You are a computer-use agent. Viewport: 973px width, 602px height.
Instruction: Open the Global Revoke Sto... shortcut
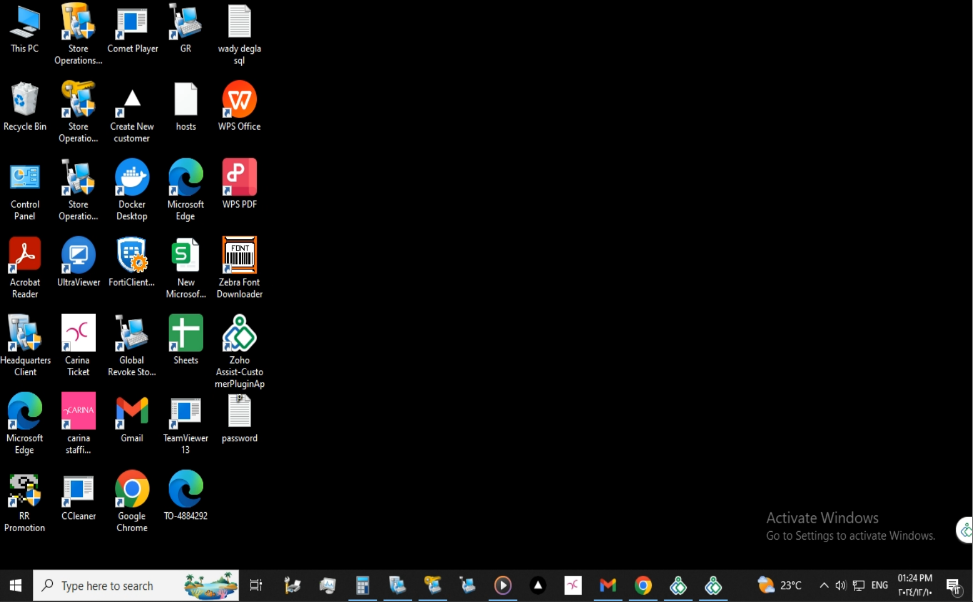click(132, 346)
